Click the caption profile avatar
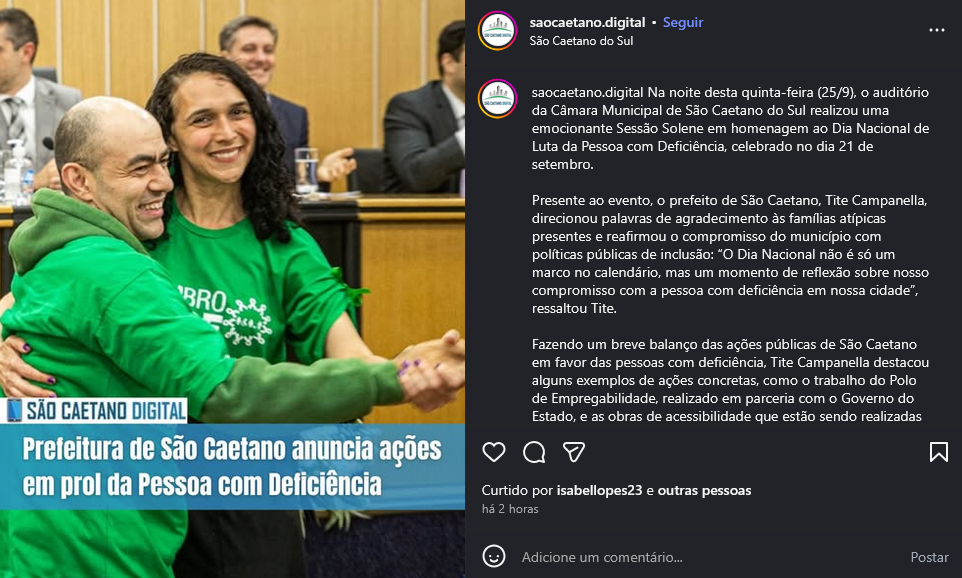Screen dimensions: 962x578 pyautogui.click(x=498, y=98)
